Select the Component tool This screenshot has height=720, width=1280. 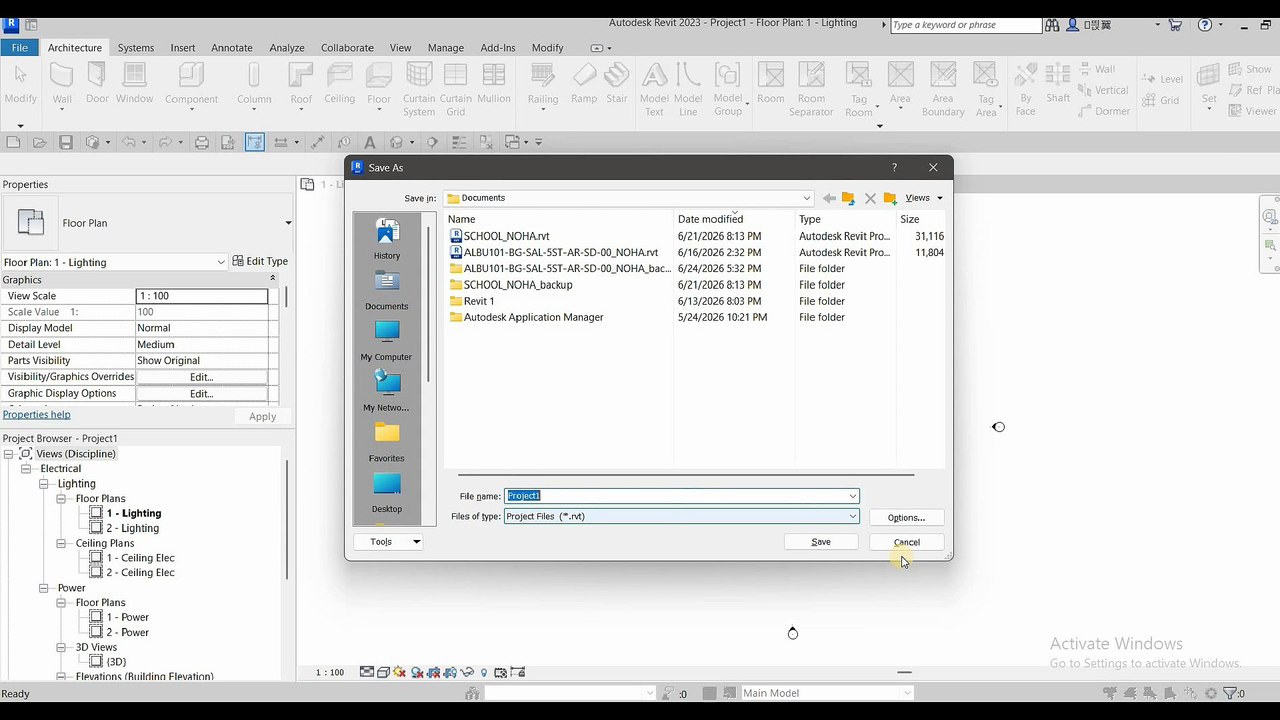[191, 84]
